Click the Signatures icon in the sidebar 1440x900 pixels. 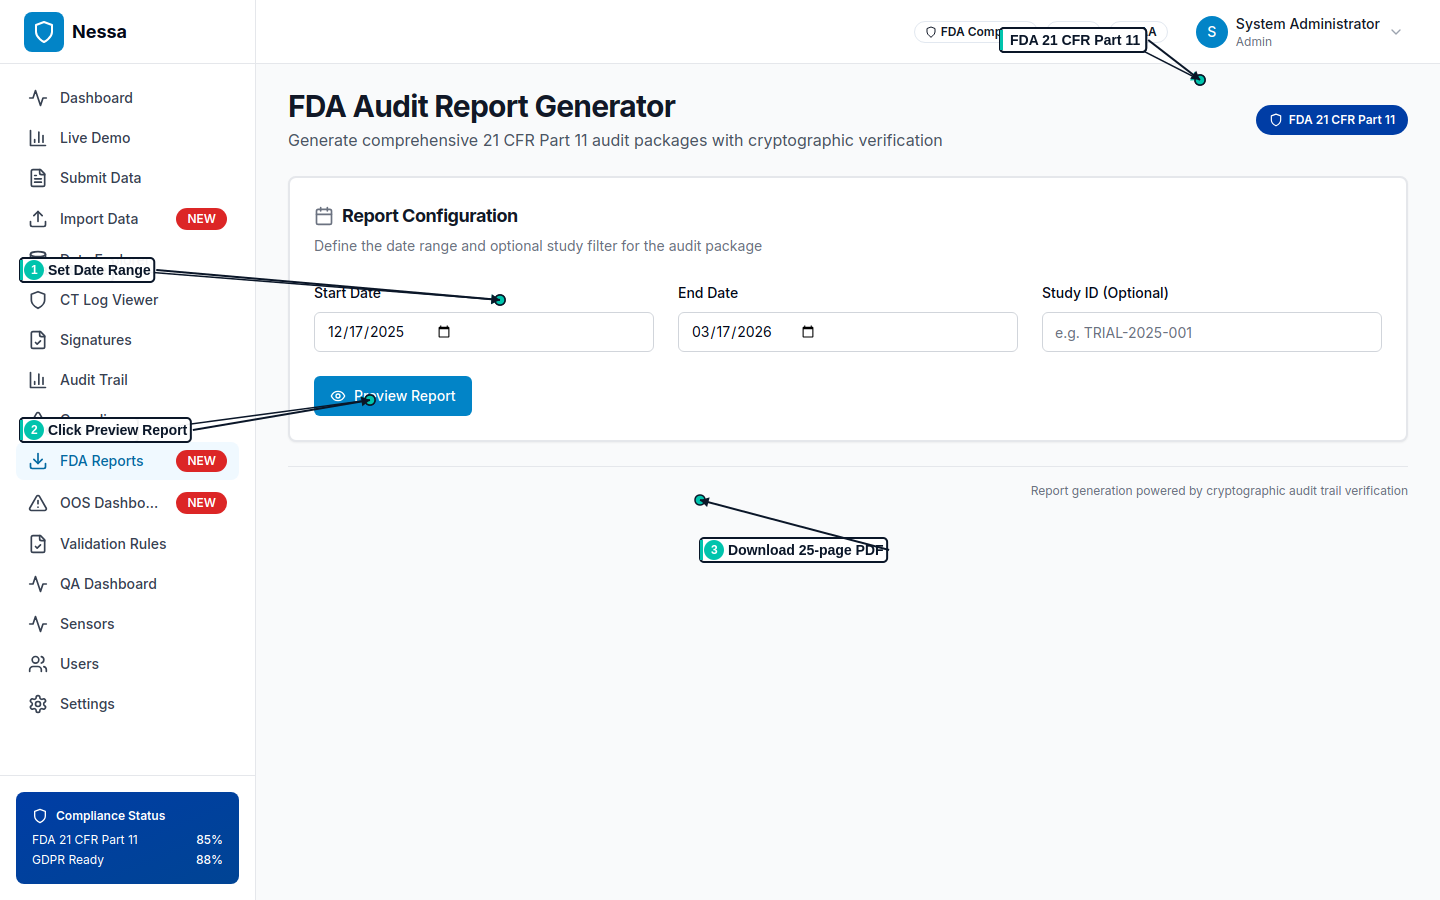pyautogui.click(x=37, y=339)
